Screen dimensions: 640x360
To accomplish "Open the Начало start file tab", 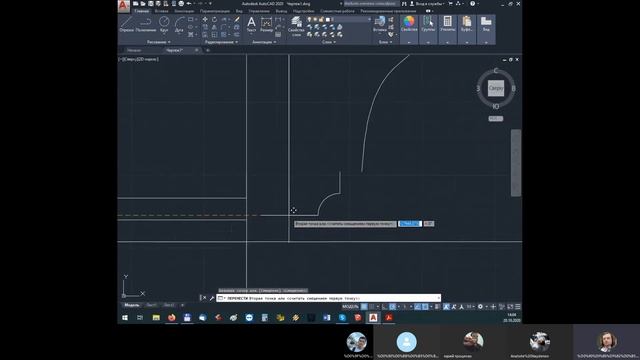I will (134, 50).
